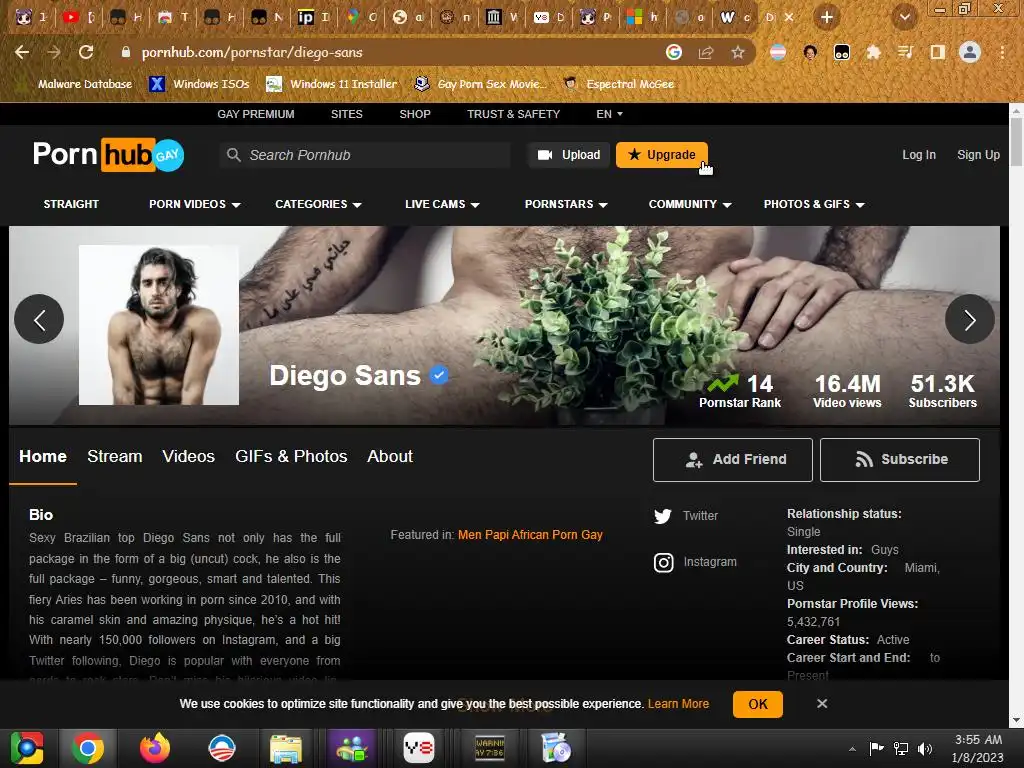Click the page vertical scrollbar thumb
The image size is (1024, 768).
tap(1016, 141)
